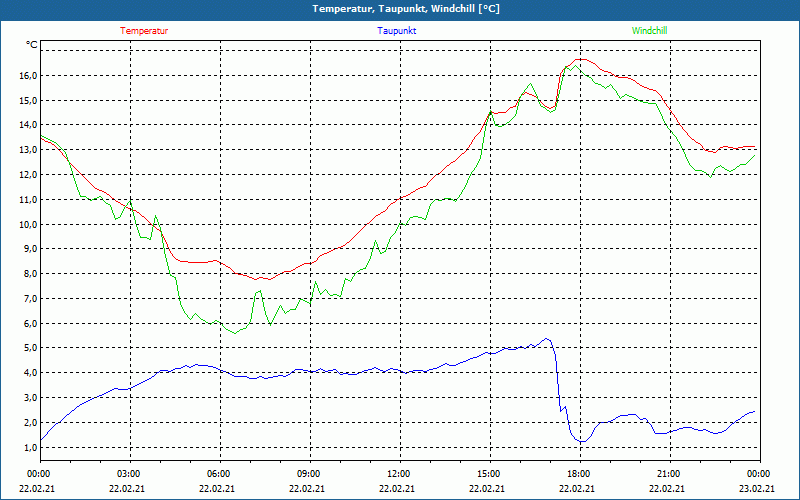
Task: Click the 06:00 time label
Action: point(219,474)
